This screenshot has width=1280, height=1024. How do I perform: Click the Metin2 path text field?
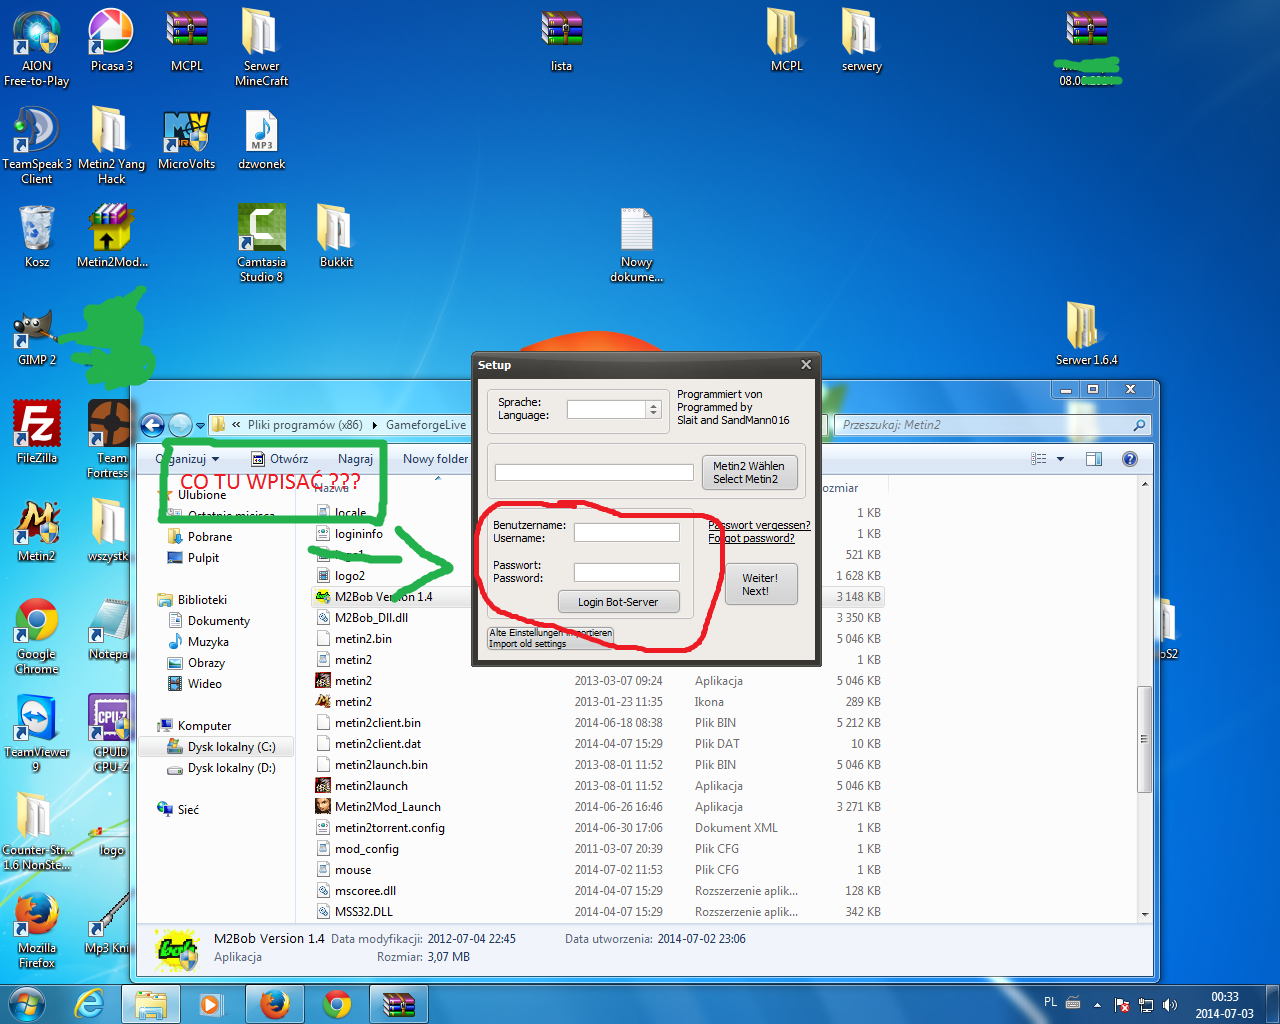pos(594,472)
